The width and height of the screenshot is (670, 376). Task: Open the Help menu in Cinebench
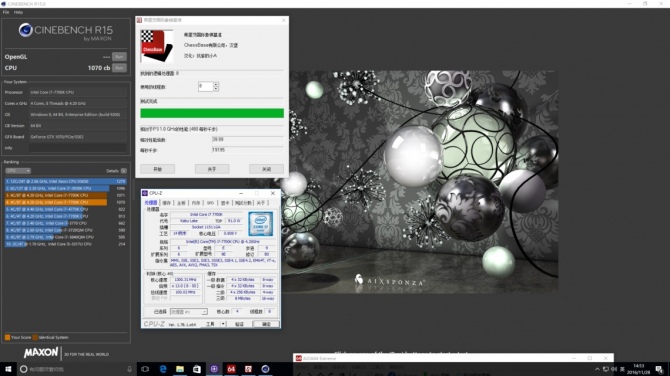[x=18, y=12]
